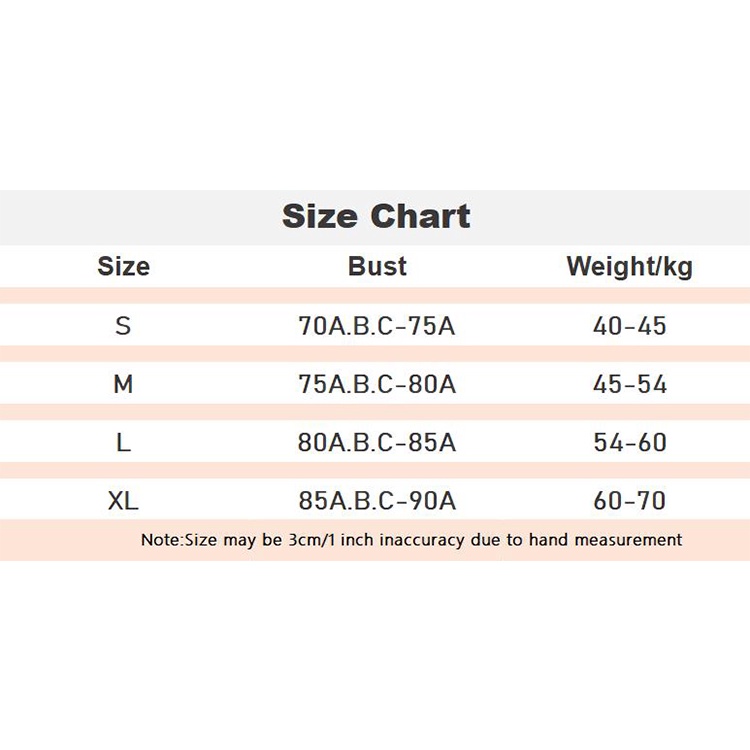Click the Size Chart title
Image resolution: width=750 pixels, height=750 pixels.
(x=376, y=216)
